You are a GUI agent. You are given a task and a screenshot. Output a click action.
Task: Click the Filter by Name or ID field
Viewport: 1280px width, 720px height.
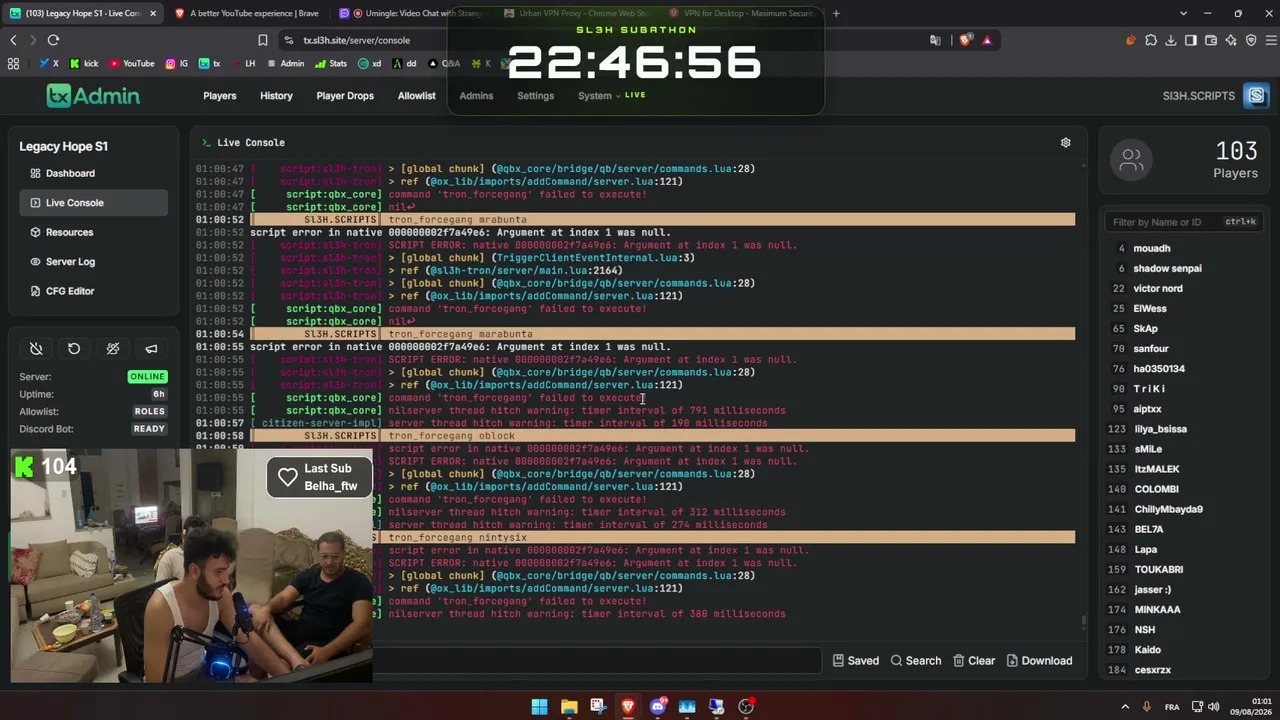coord(1184,222)
